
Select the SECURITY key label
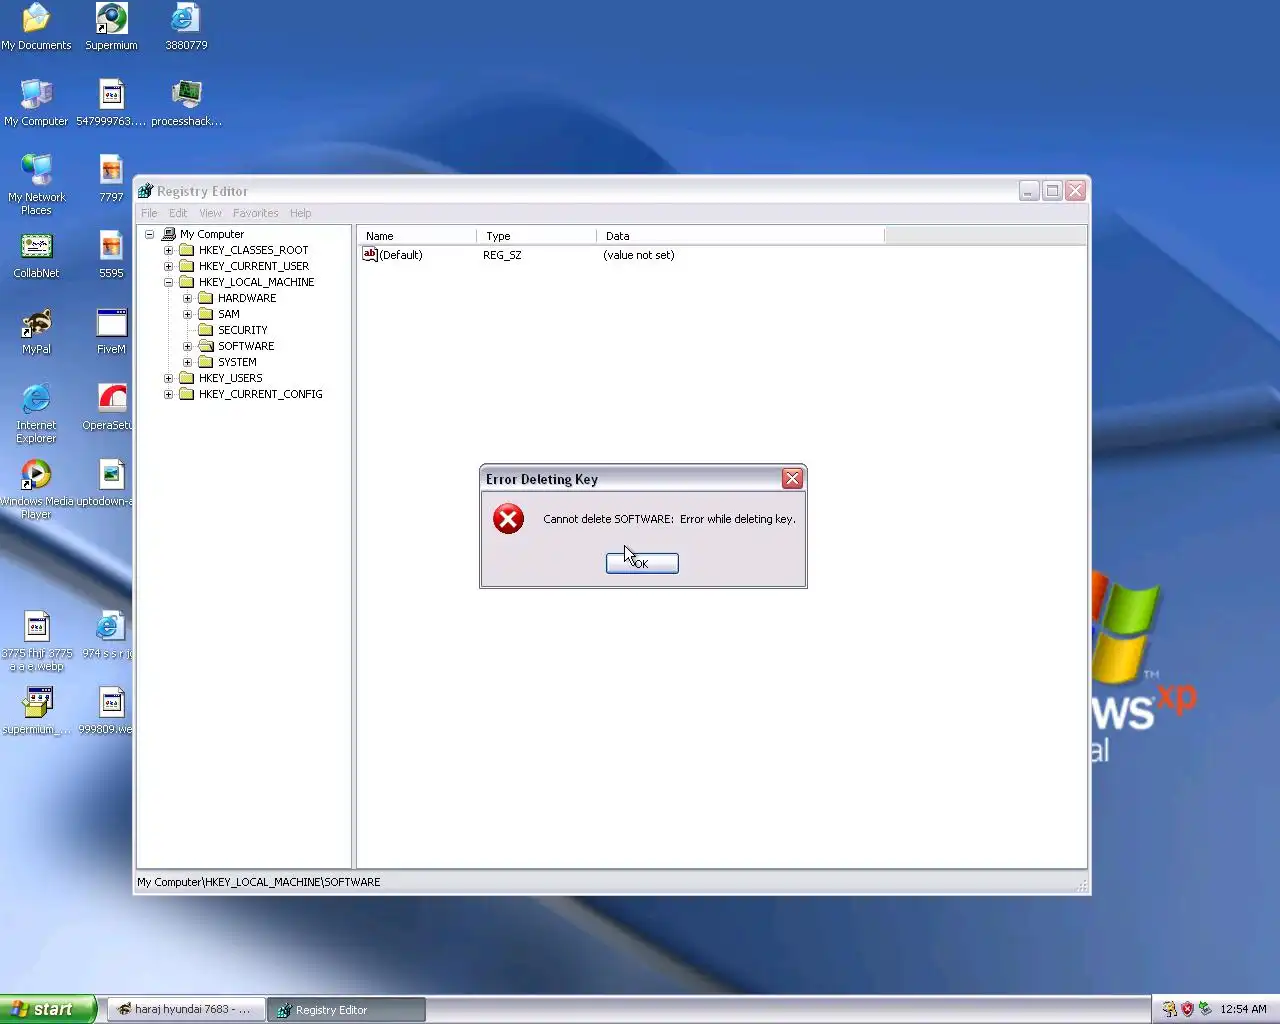click(x=243, y=330)
